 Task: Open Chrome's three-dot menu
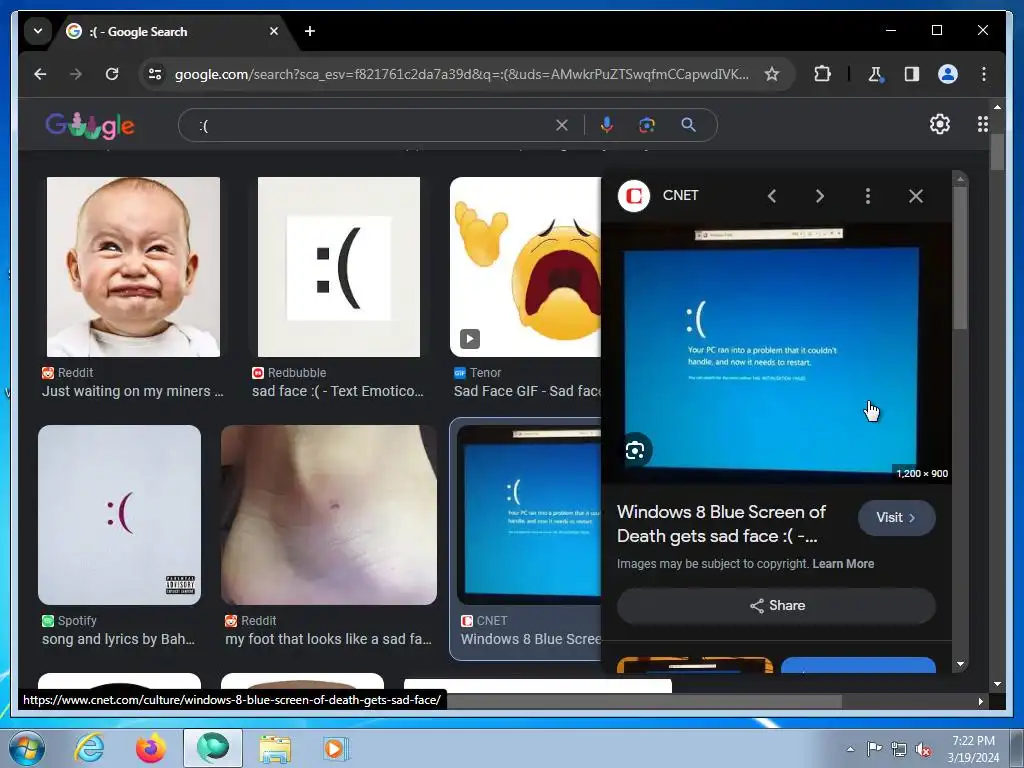click(x=984, y=74)
